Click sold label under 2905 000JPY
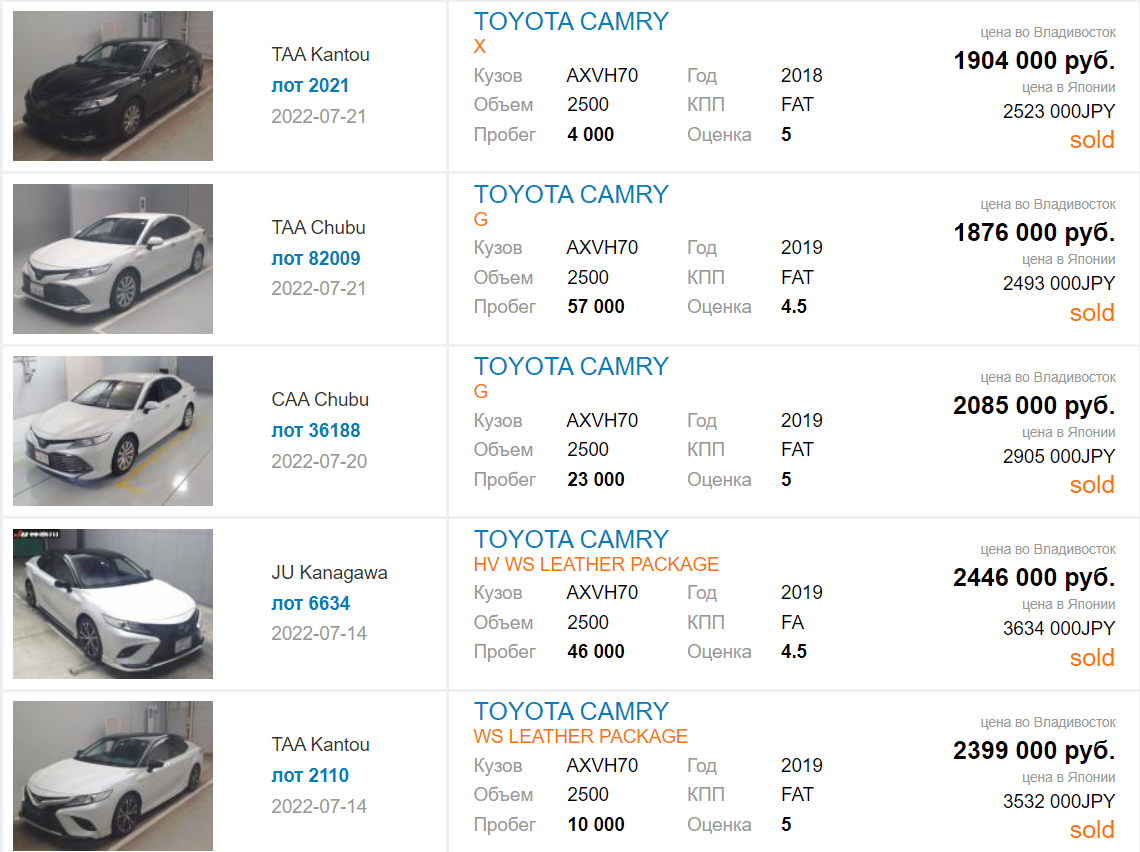This screenshot has width=1140, height=852. coord(1092,486)
